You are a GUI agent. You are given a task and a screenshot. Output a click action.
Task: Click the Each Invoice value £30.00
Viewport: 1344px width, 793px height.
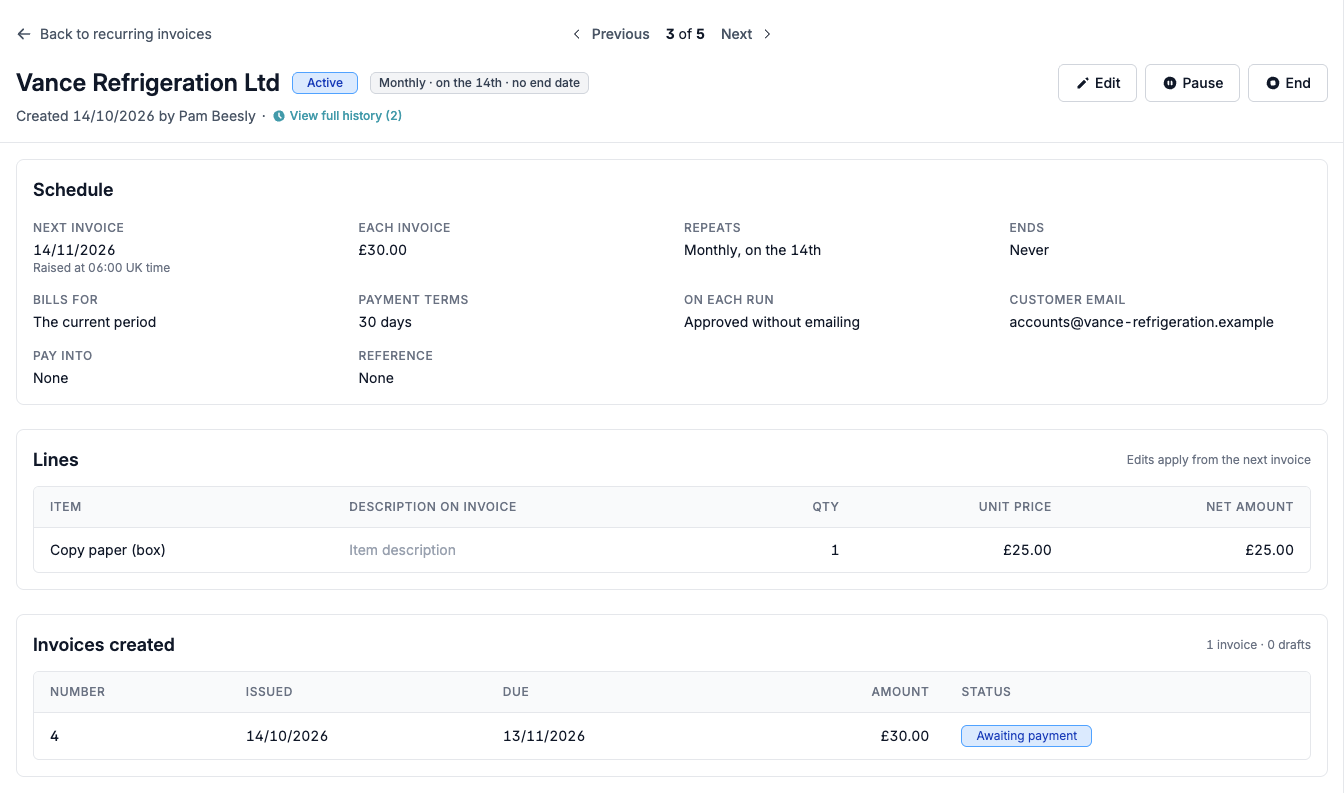click(x=383, y=250)
